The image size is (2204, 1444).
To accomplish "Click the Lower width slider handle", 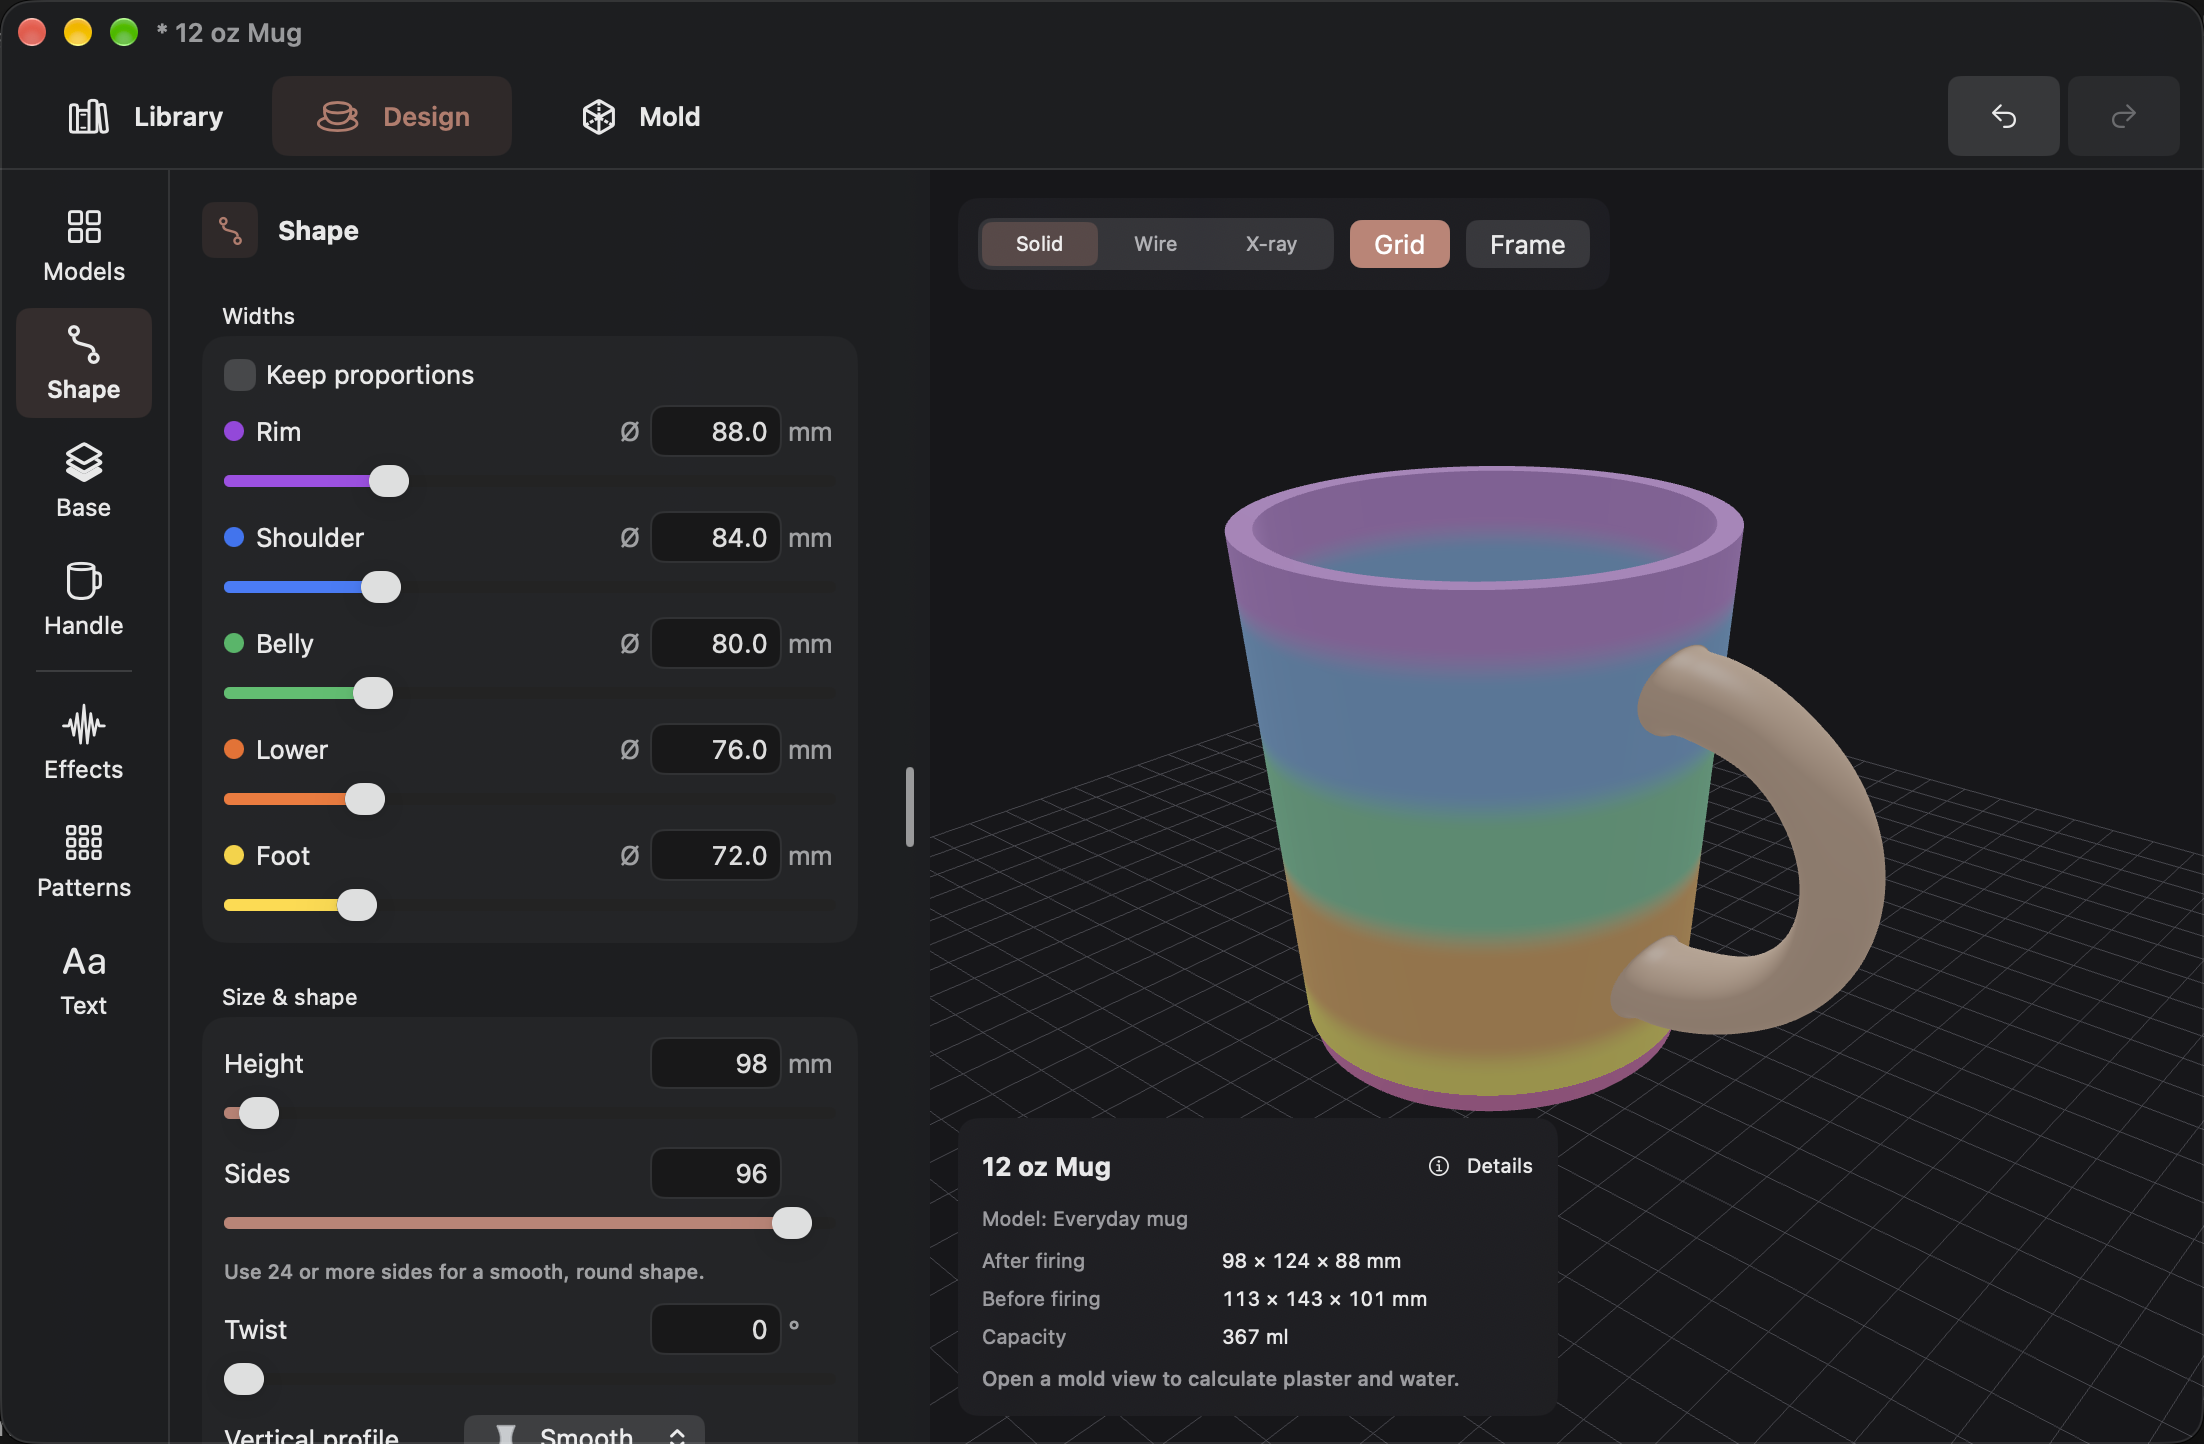I will [365, 799].
